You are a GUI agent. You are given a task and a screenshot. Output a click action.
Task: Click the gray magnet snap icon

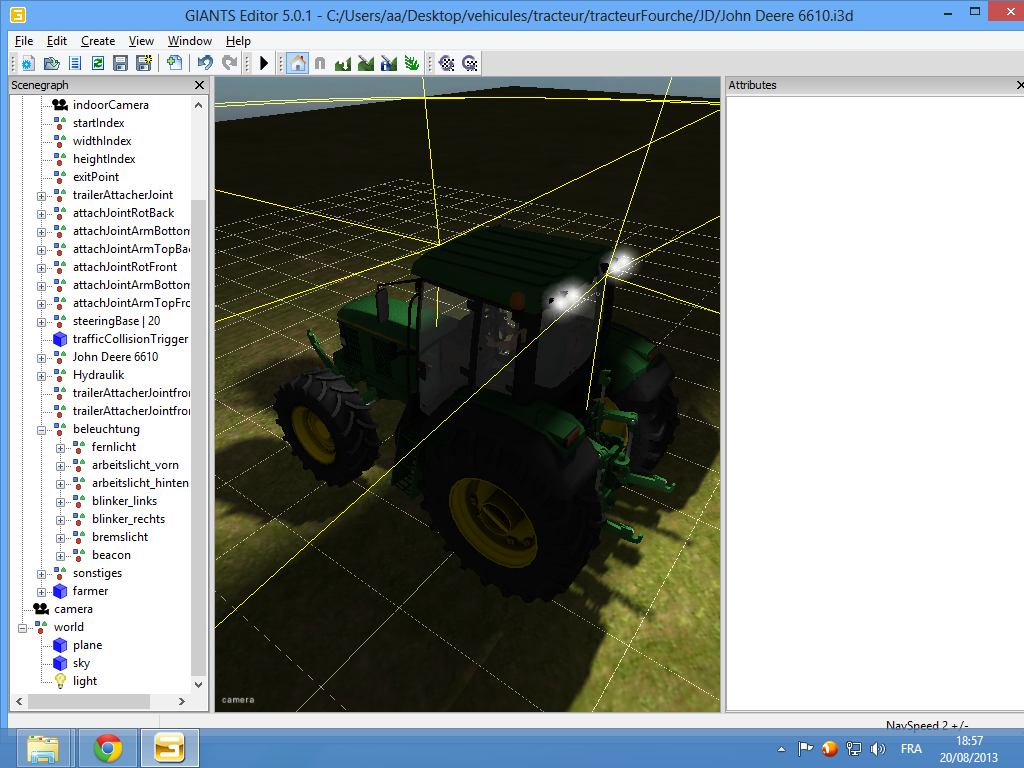tap(320, 63)
